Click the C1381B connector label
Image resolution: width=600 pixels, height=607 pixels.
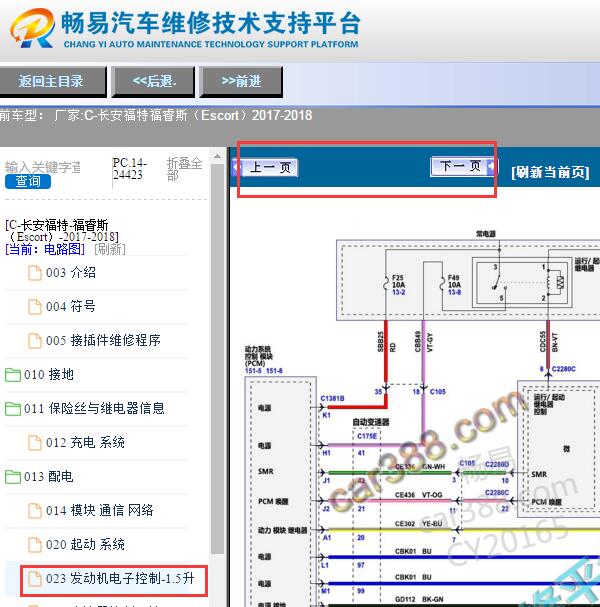[x=333, y=398]
